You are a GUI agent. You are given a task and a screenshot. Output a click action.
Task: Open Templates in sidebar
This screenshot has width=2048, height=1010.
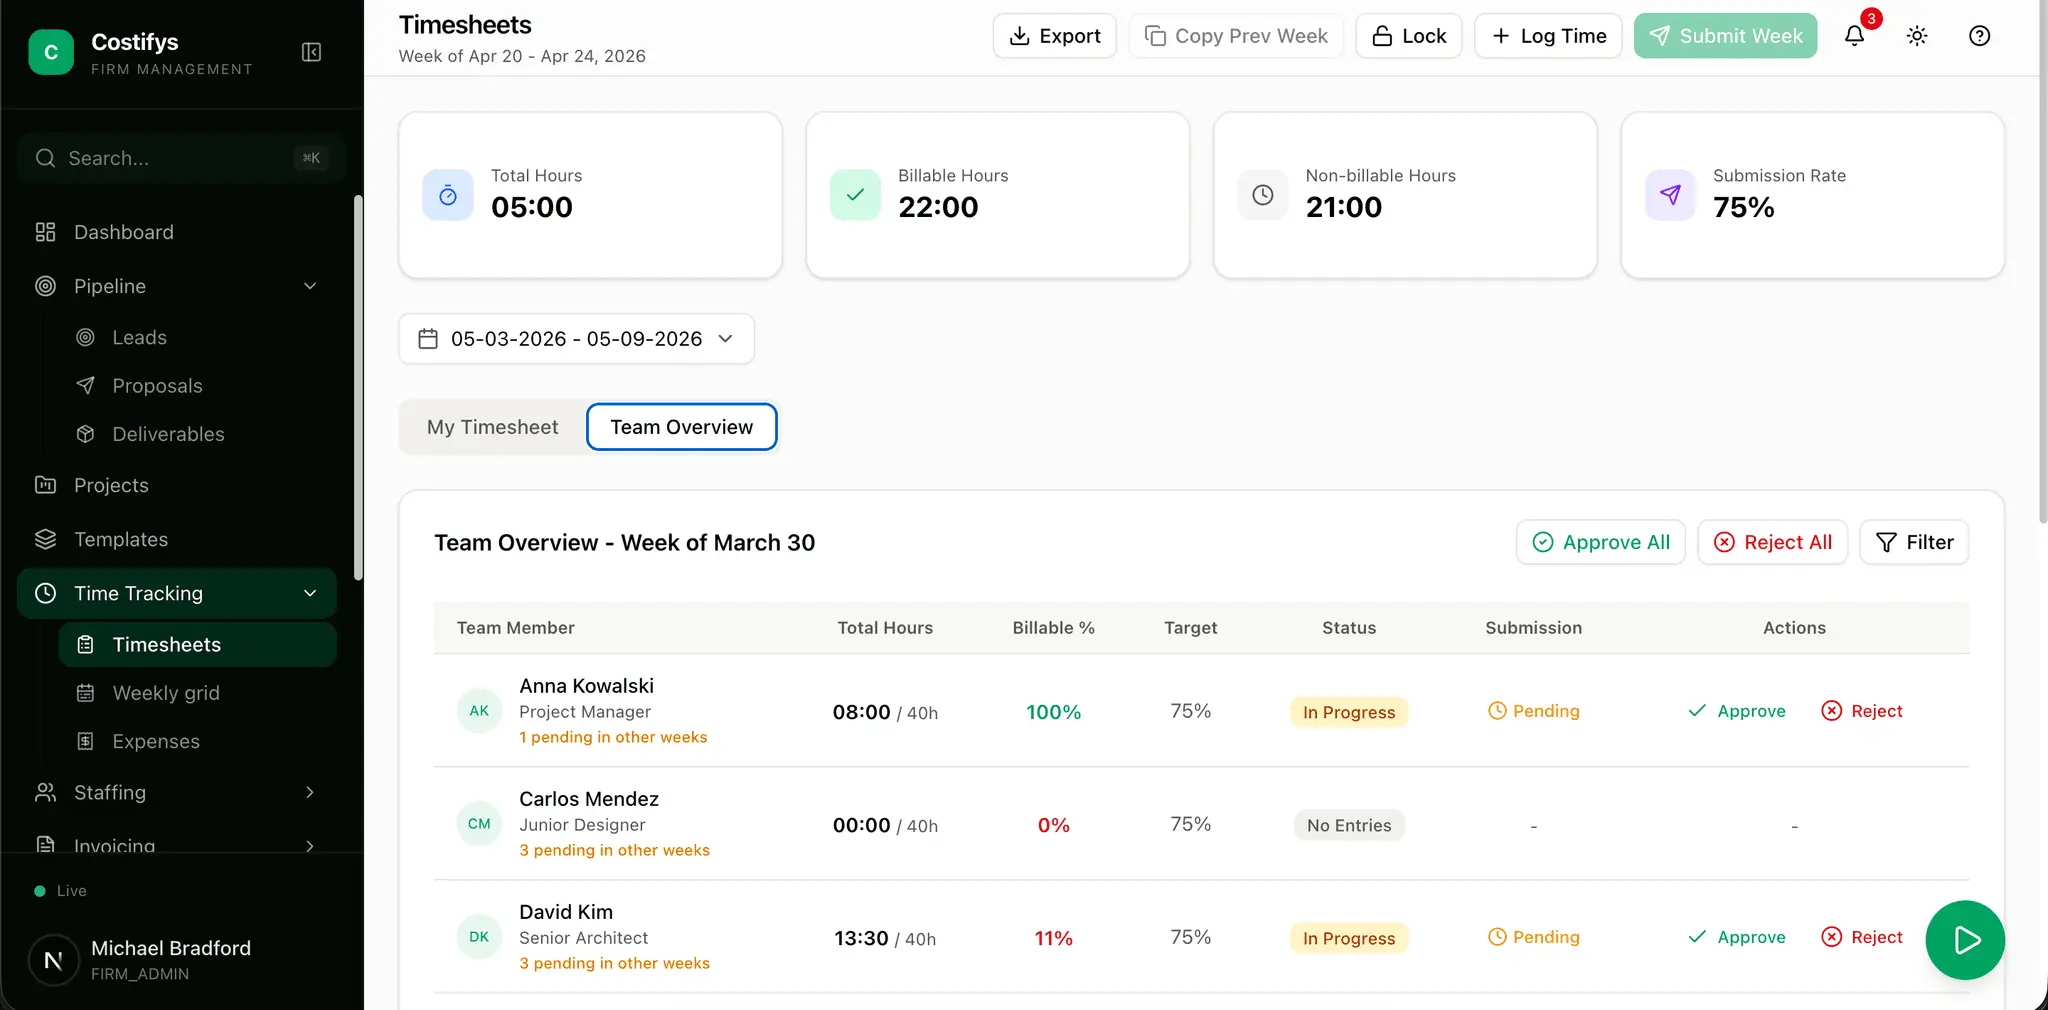pos(177,539)
